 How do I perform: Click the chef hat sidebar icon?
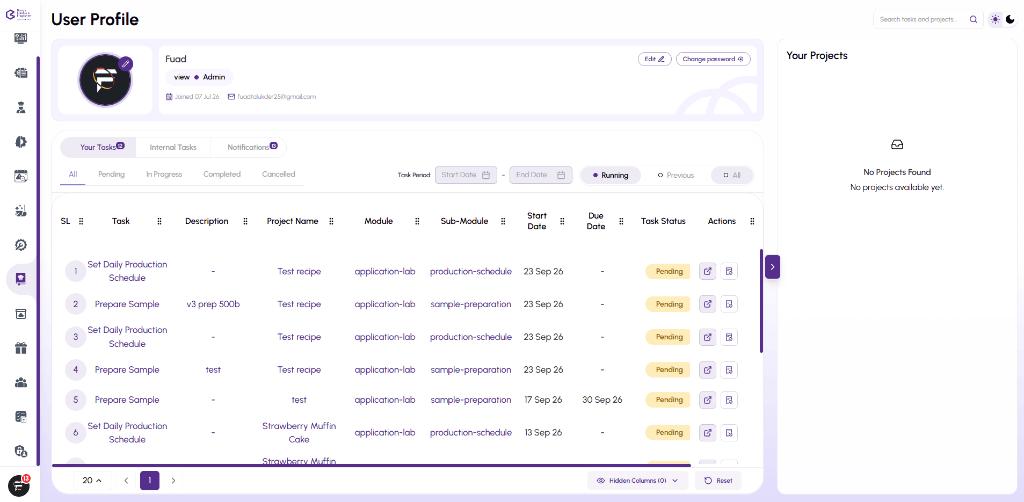click(20, 108)
